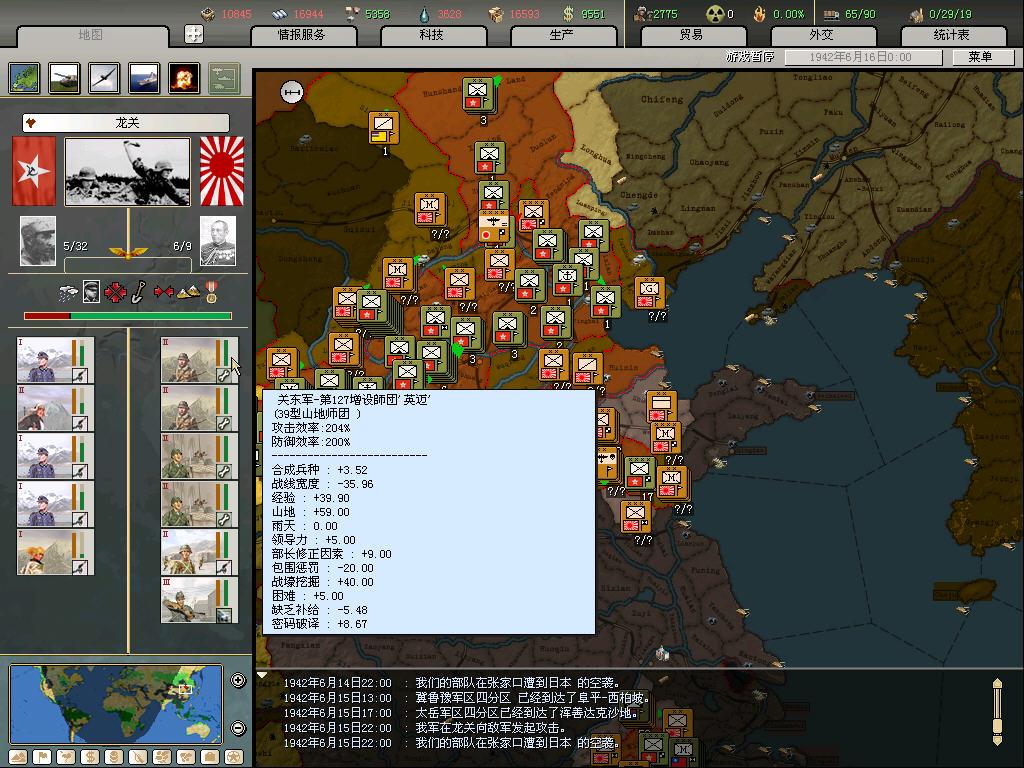Toggle terrain map mode below minimap

pyautogui.click(x=19, y=756)
